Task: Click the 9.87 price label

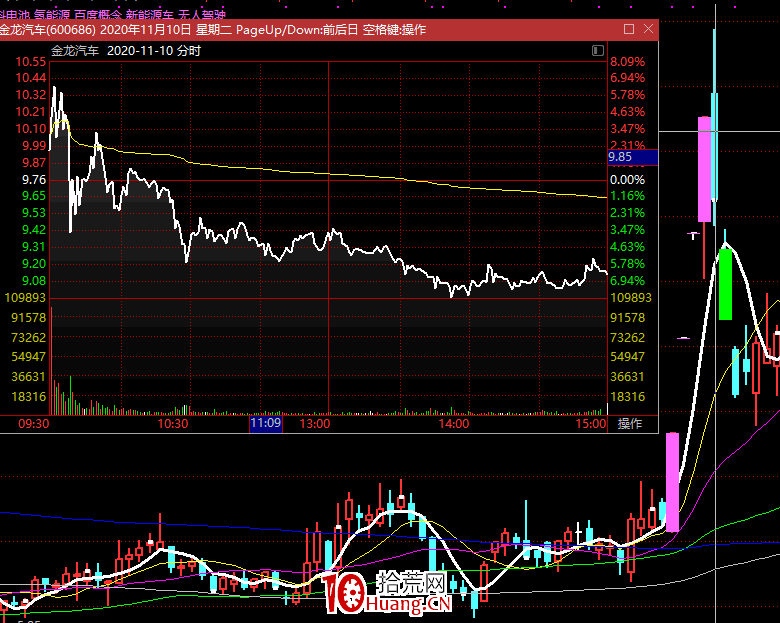Action: click(34, 163)
